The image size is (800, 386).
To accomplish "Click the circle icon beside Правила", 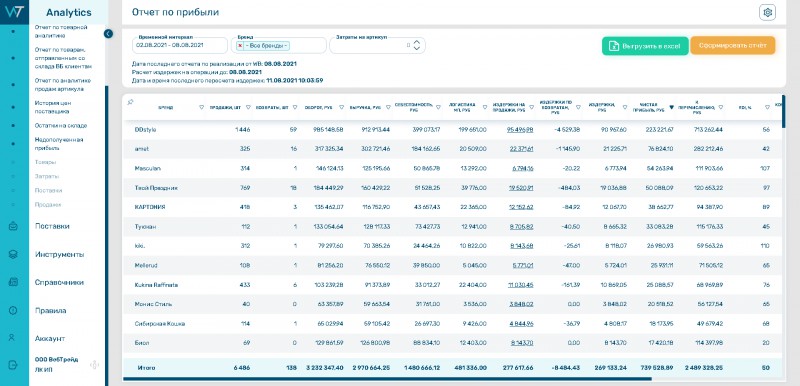I will 13,310.
